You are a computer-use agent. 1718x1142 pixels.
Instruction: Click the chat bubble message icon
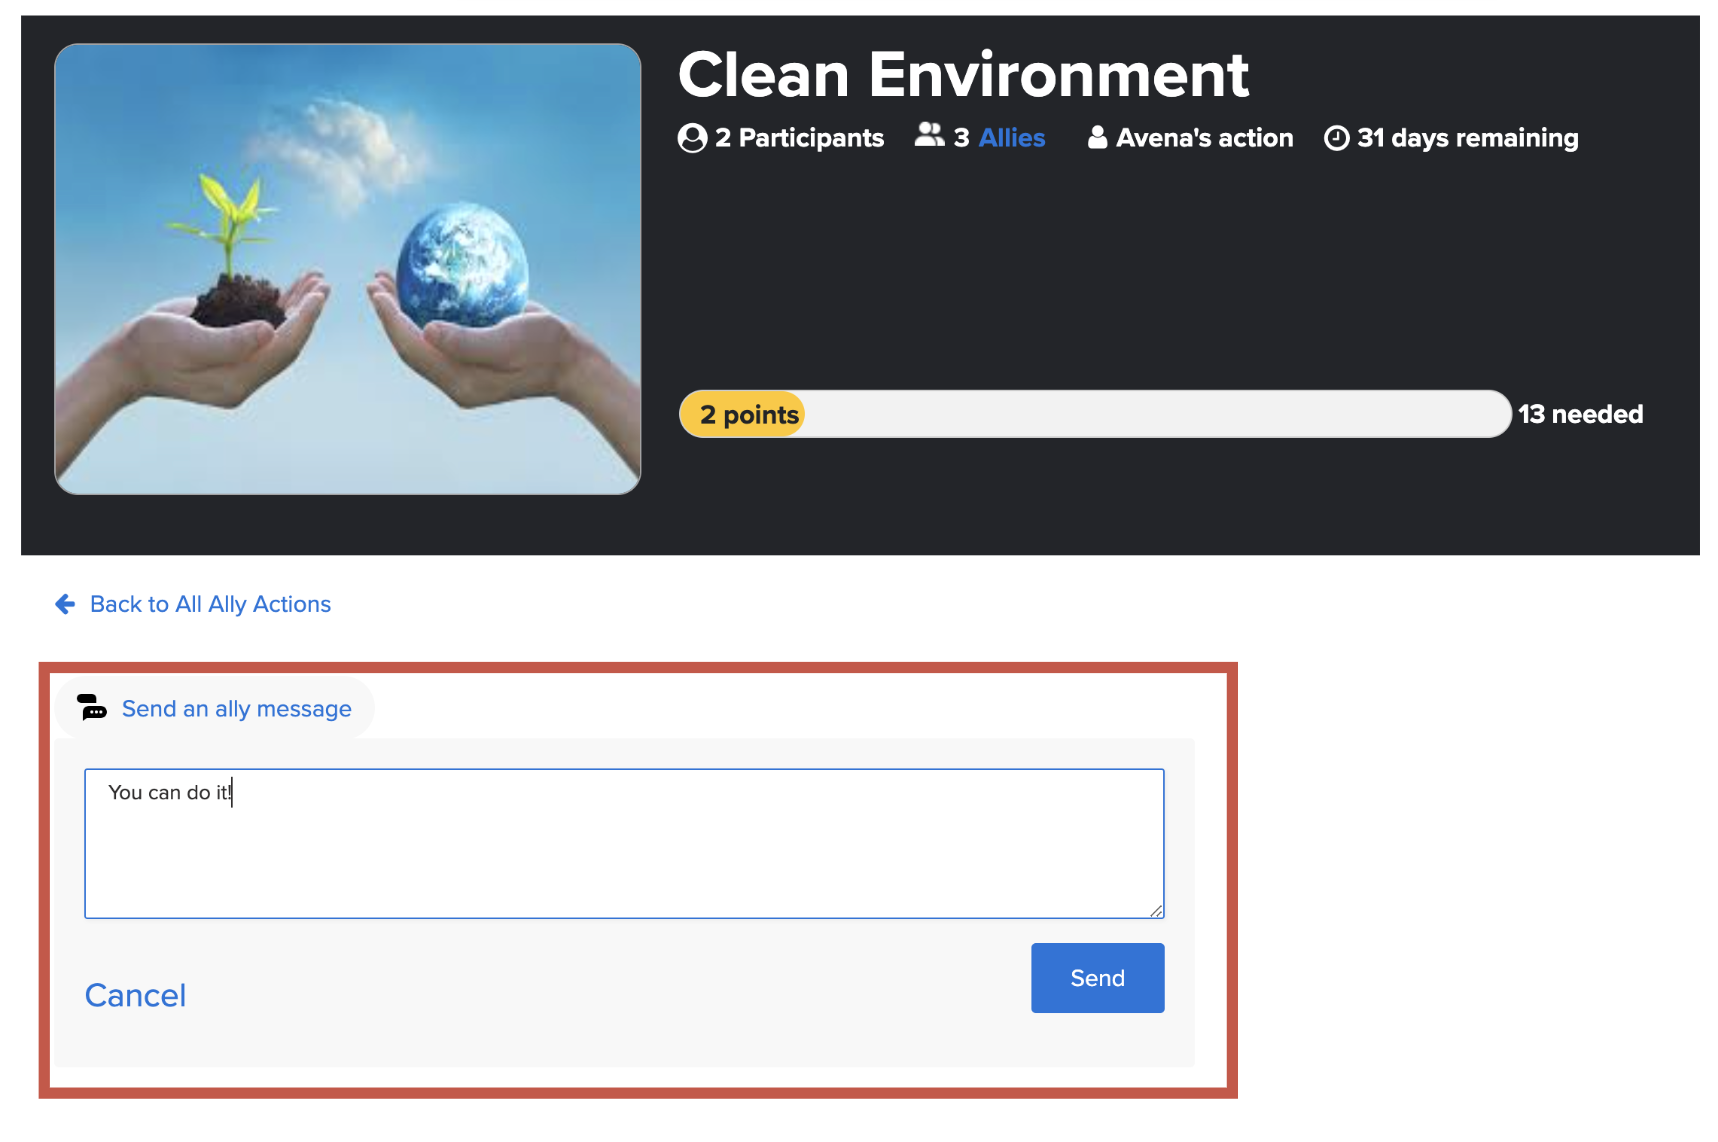(x=92, y=708)
